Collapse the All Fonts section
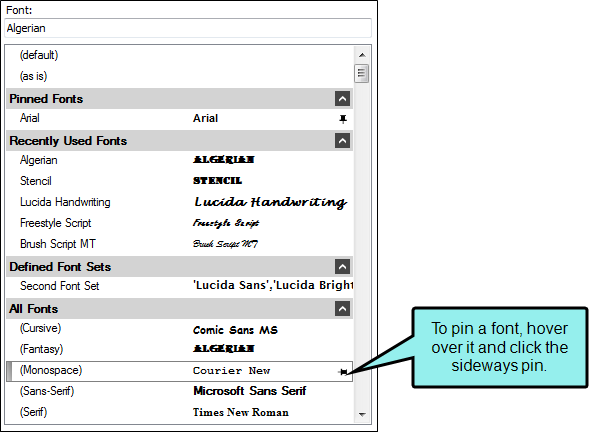This screenshot has height=432, width=597. coord(342,309)
